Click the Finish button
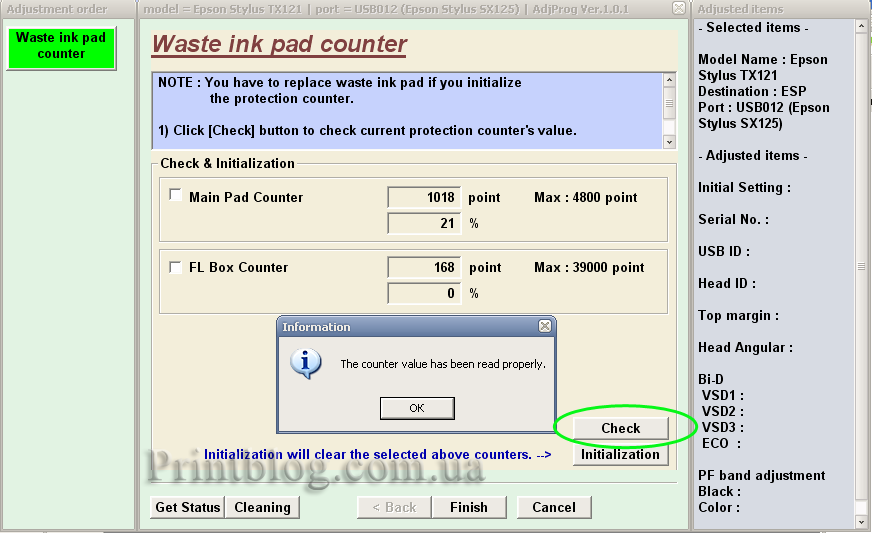 (468, 507)
